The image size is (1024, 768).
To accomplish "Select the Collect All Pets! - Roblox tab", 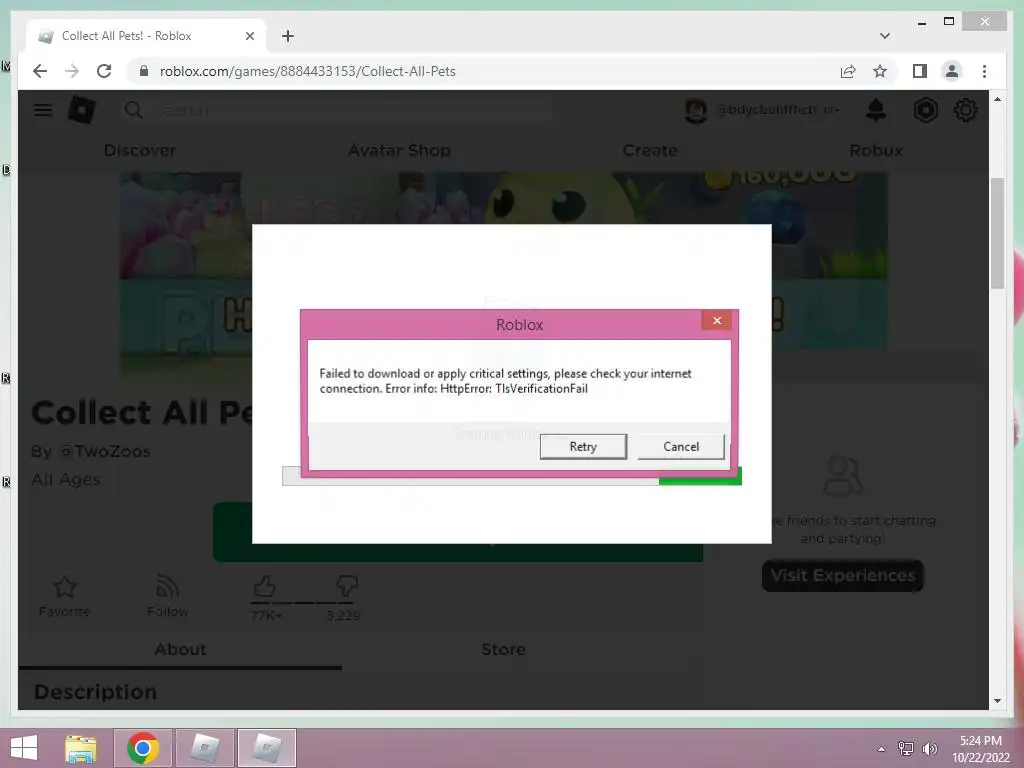I will pyautogui.click(x=146, y=36).
